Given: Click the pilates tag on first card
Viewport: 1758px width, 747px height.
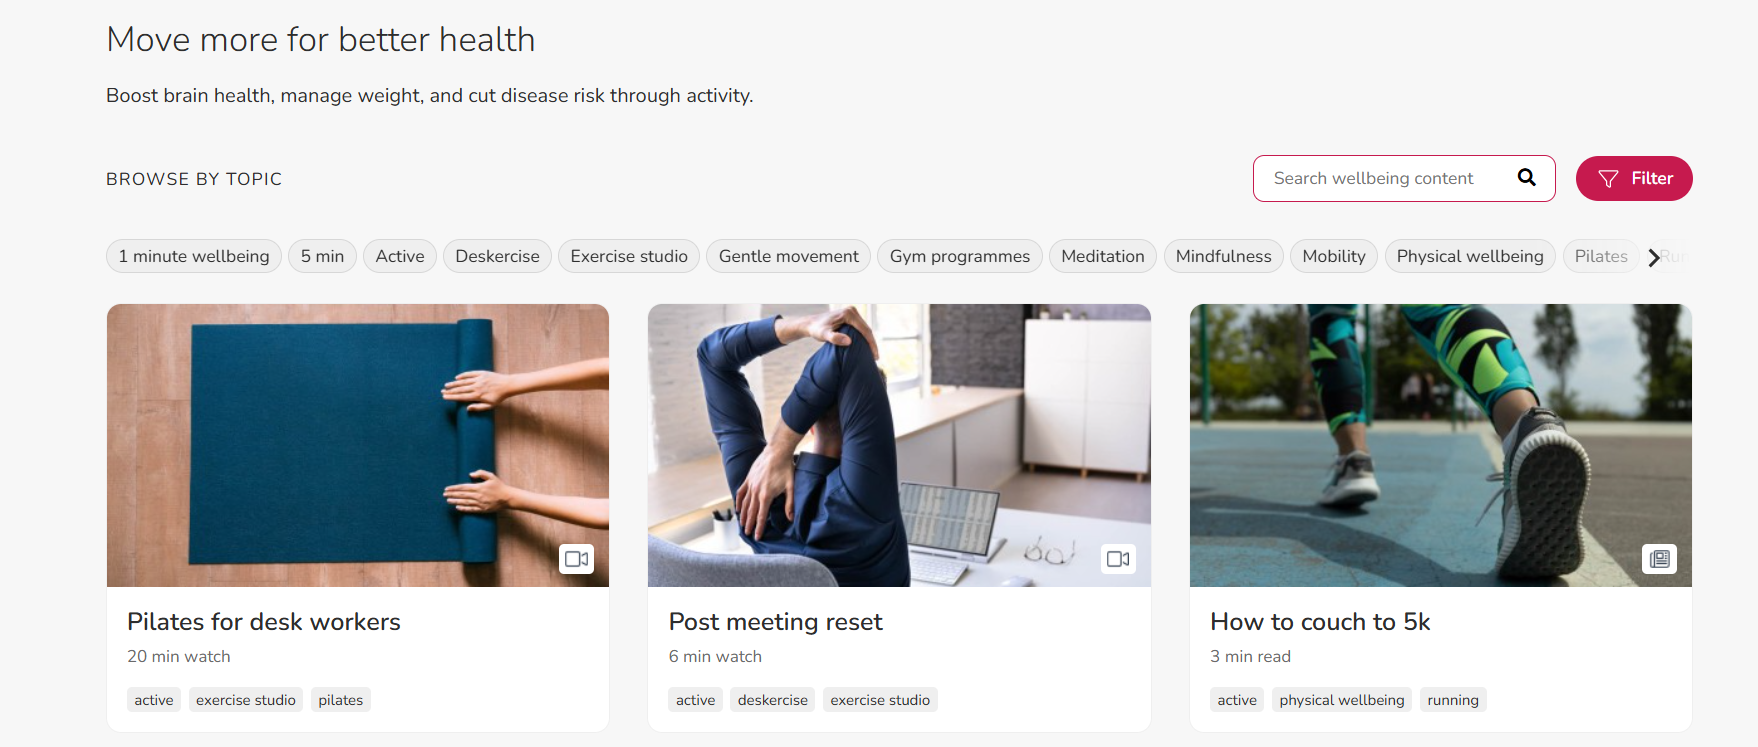Looking at the screenshot, I should tap(340, 700).
